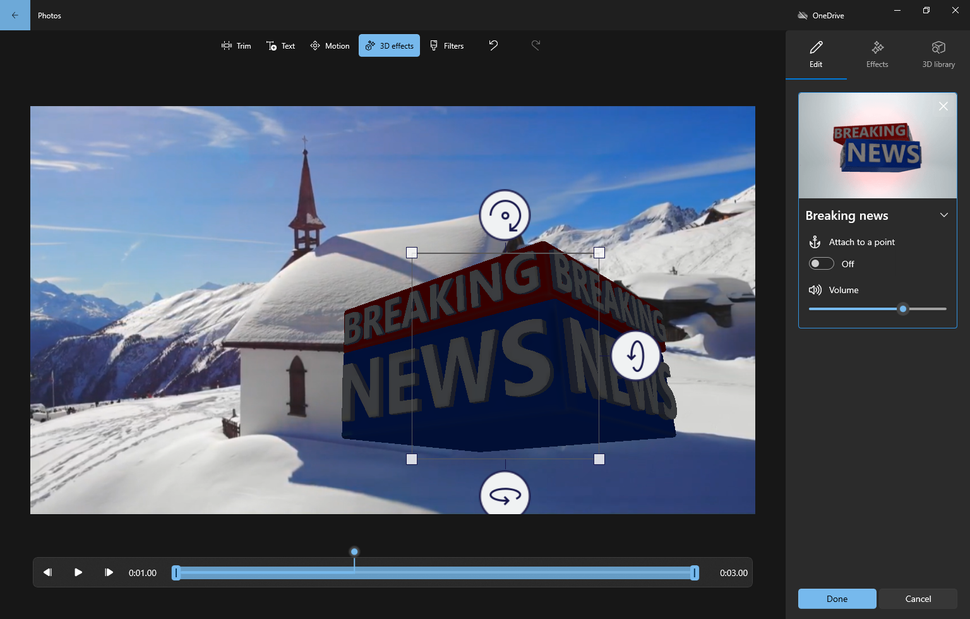Collapse the Breaking news options

pos(944,215)
